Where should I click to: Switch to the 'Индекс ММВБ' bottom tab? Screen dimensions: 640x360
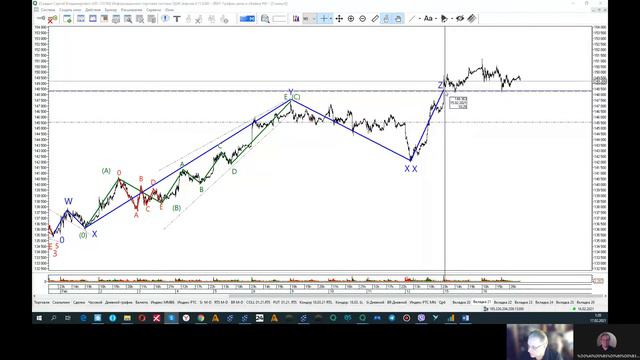click(162, 302)
